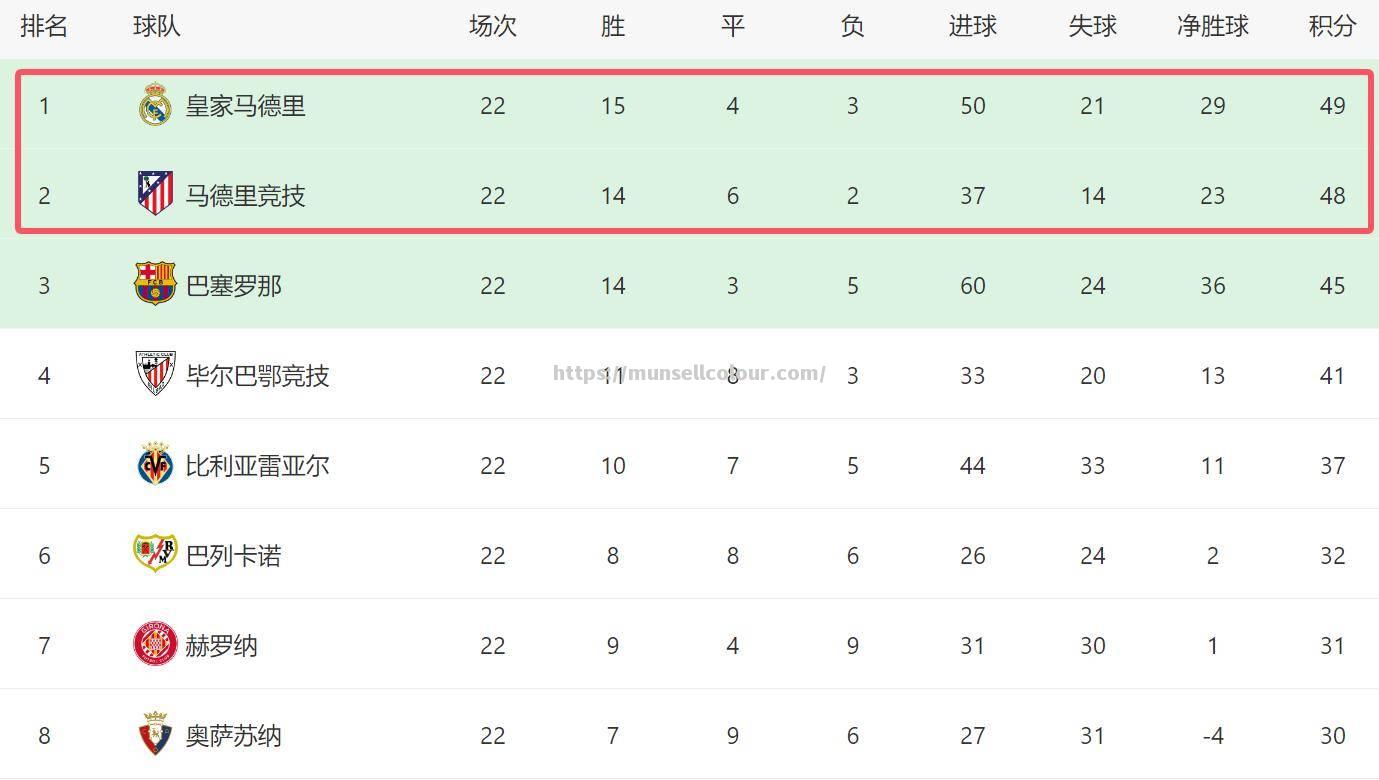Click the 进球 column header
The width and height of the screenshot is (1379, 780).
(972, 26)
